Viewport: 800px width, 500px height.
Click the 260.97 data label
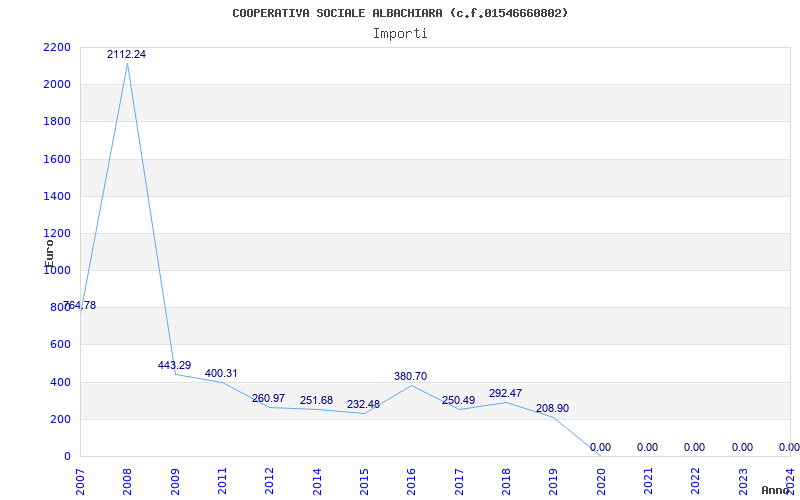pos(268,398)
